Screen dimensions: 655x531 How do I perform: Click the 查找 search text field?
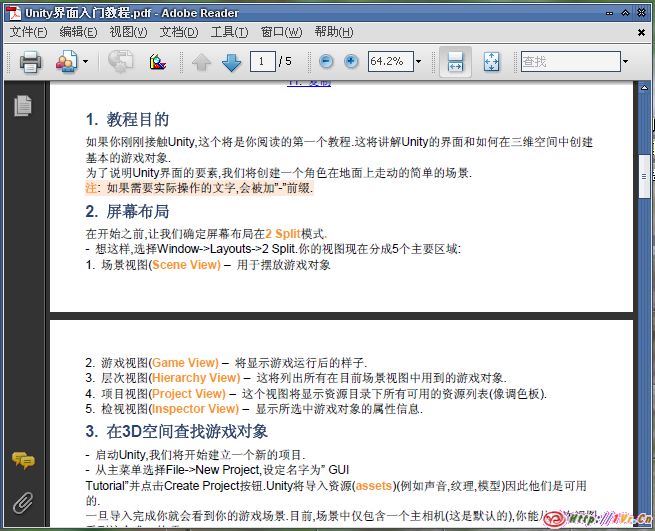(x=568, y=62)
